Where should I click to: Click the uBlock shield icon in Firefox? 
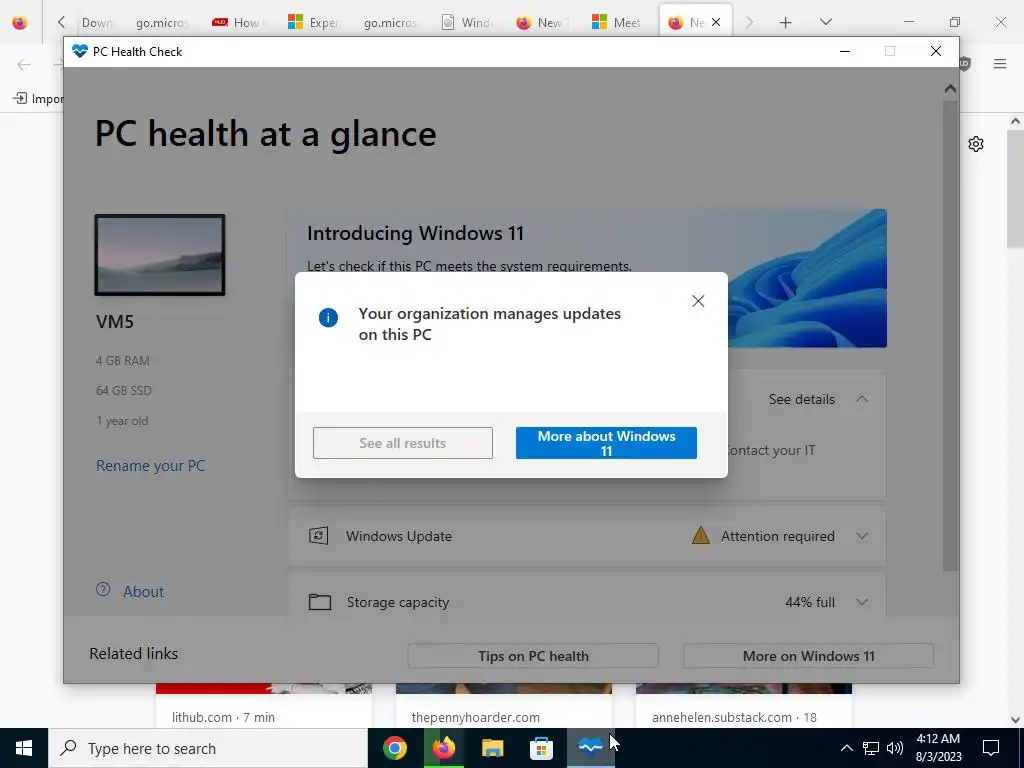[x=965, y=63]
